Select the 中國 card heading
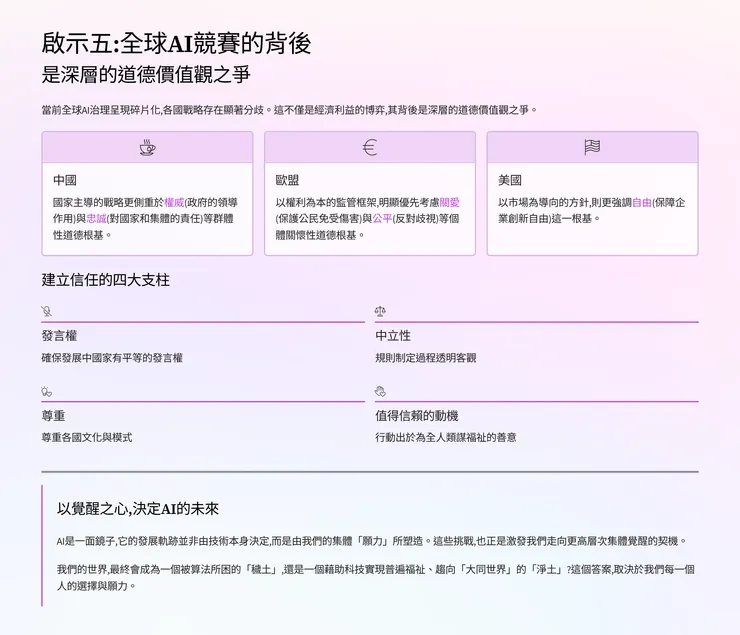The width and height of the screenshot is (740, 635). coord(65,180)
